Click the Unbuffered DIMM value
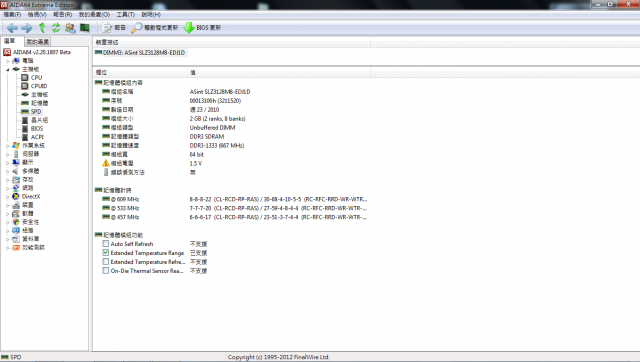The image size is (640, 362). pyautogui.click(x=212, y=128)
